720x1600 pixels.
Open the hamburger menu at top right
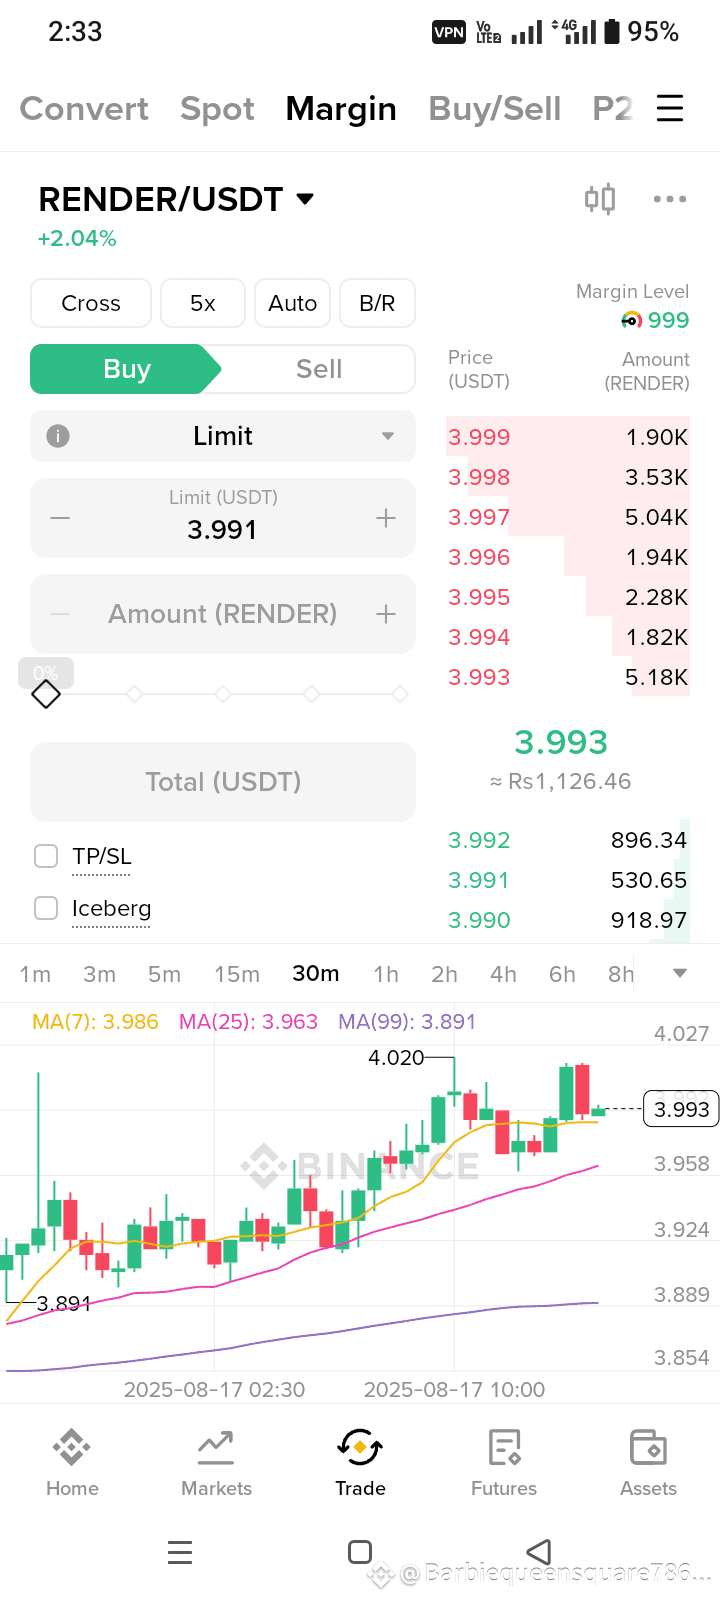coord(670,108)
